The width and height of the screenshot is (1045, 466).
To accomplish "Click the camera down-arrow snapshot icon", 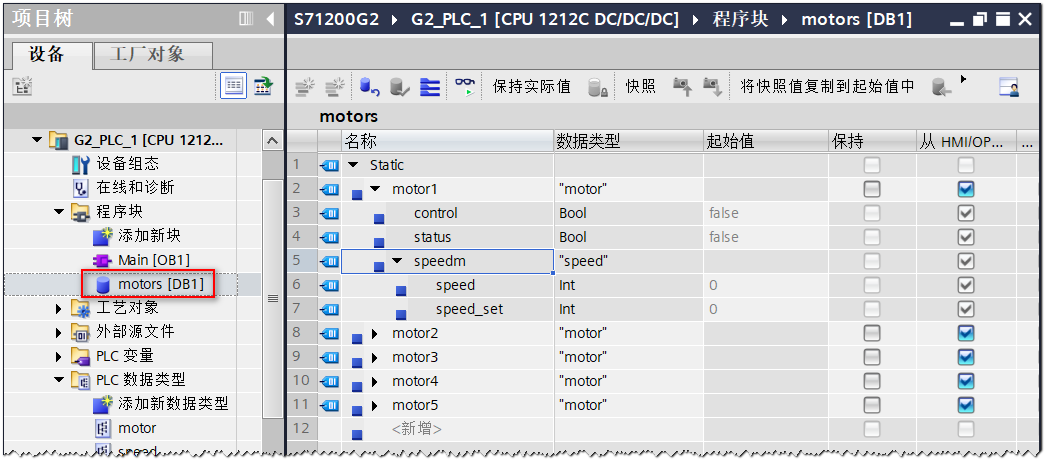I will (x=712, y=87).
